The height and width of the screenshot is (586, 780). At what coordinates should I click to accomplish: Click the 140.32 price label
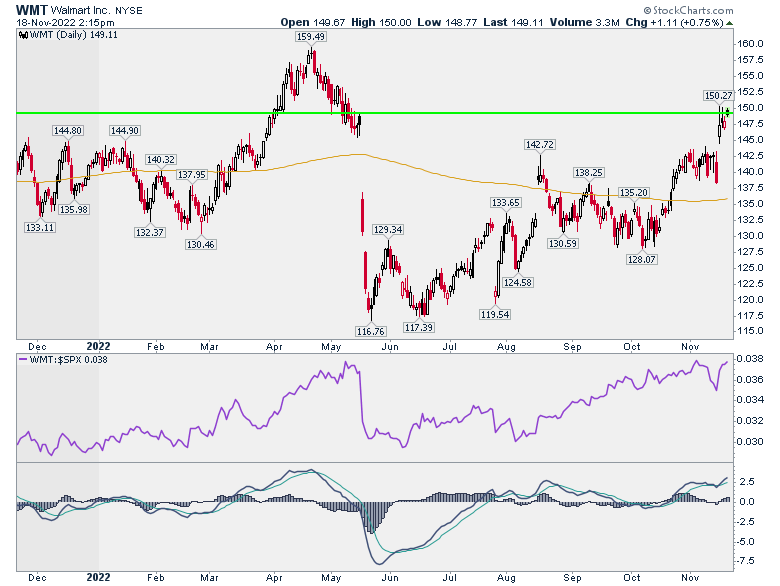160,160
